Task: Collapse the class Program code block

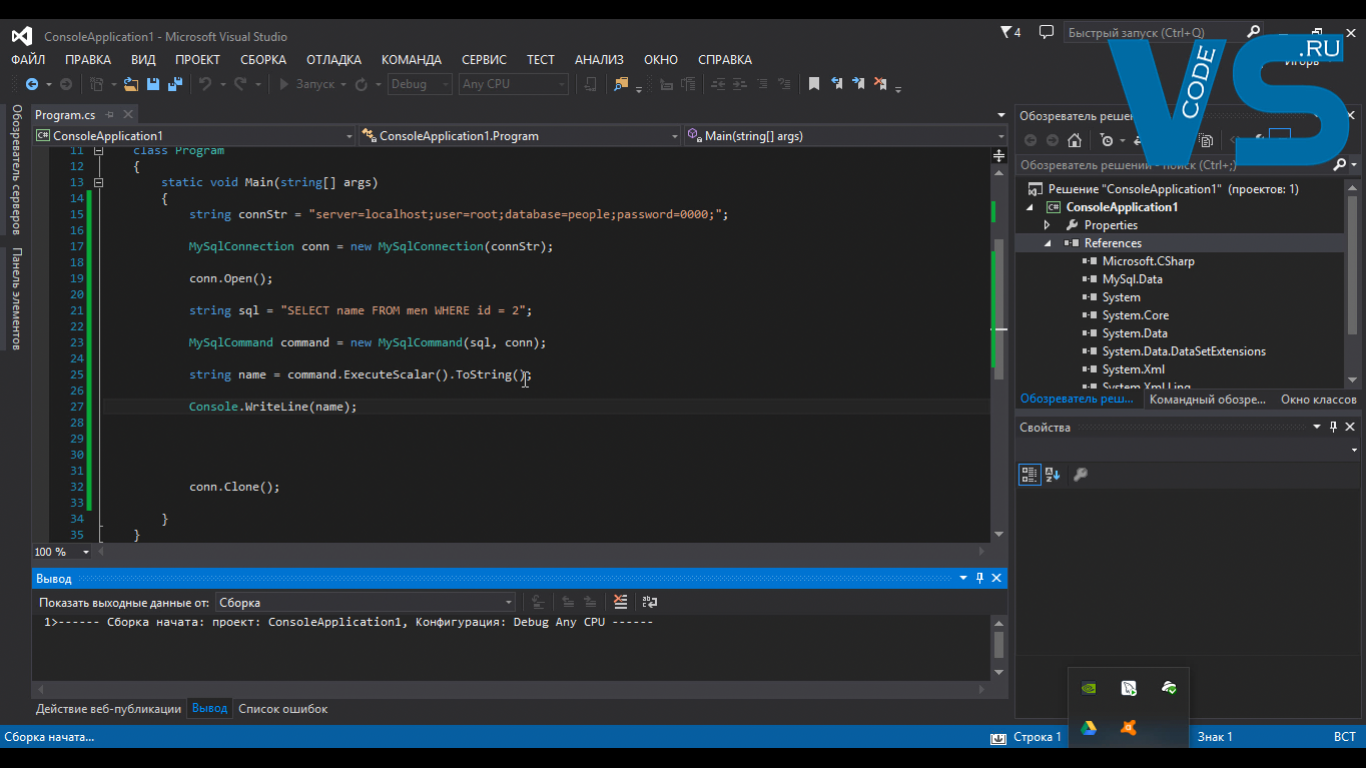Action: coord(98,151)
